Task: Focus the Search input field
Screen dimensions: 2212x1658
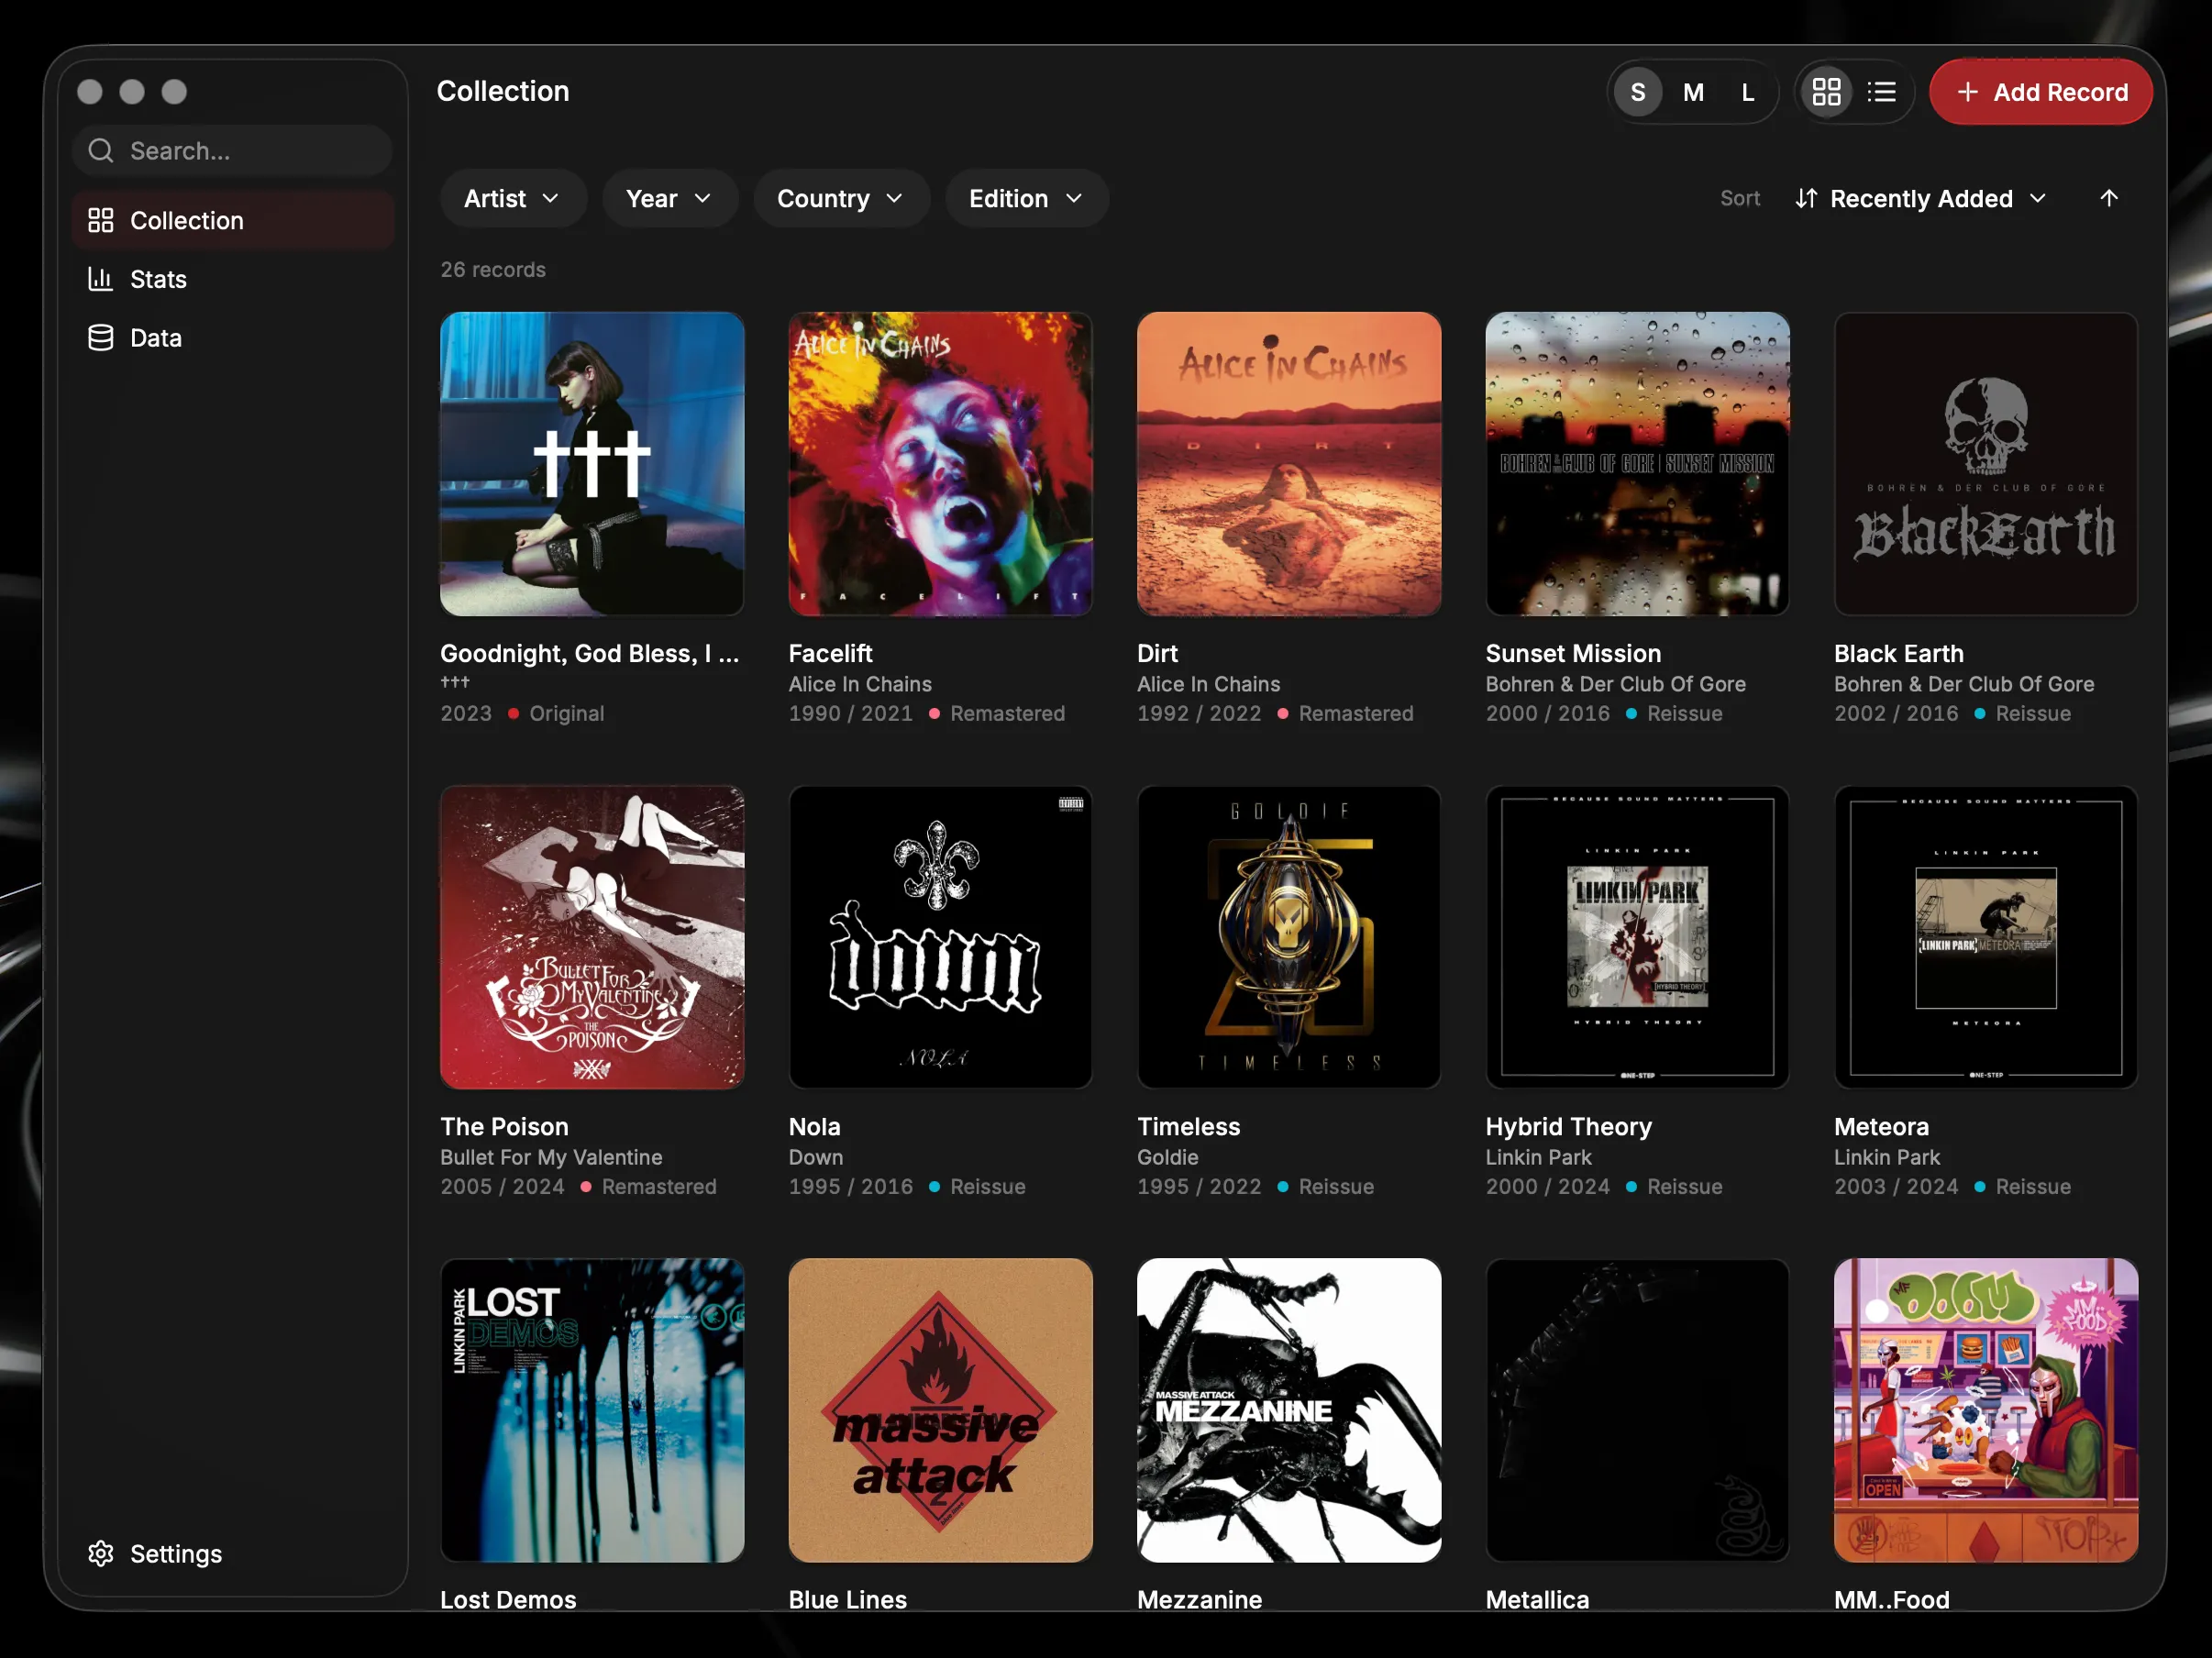Action: (232, 151)
